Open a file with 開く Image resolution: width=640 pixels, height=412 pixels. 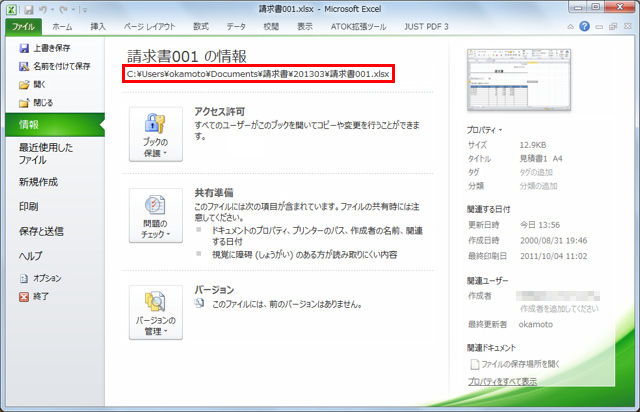pyautogui.click(x=33, y=85)
